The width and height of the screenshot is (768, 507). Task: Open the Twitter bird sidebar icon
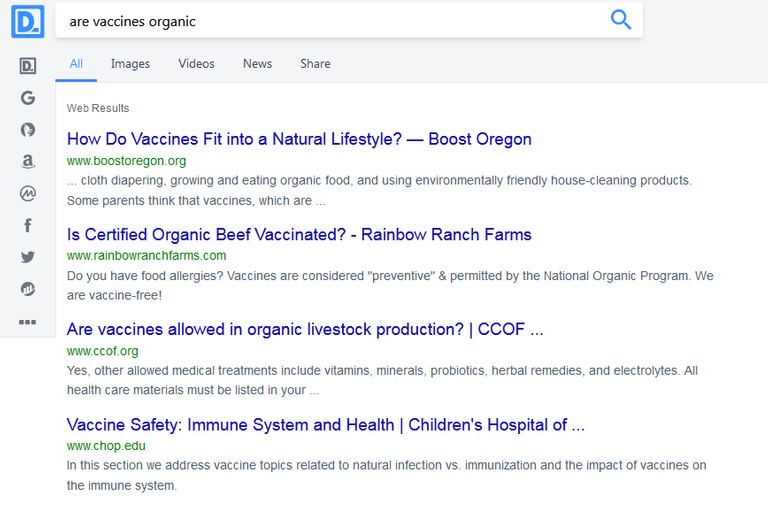[28, 257]
